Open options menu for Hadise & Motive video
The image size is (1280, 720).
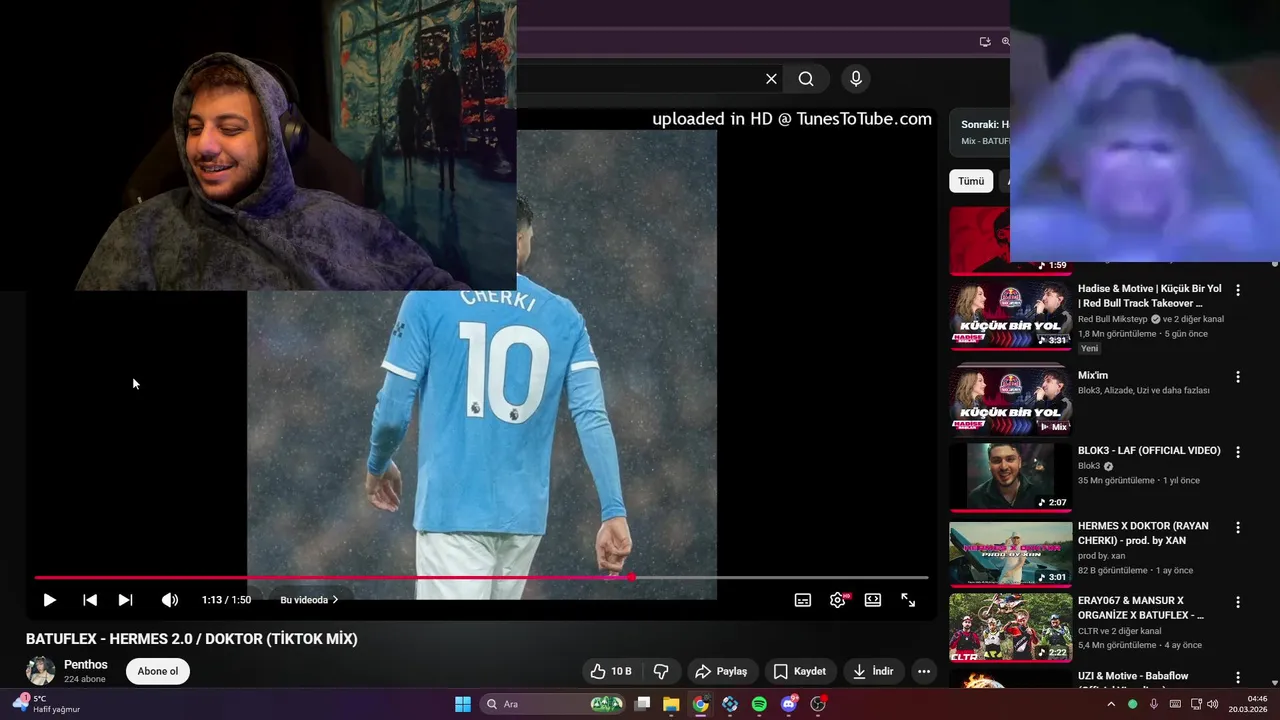click(x=1238, y=290)
